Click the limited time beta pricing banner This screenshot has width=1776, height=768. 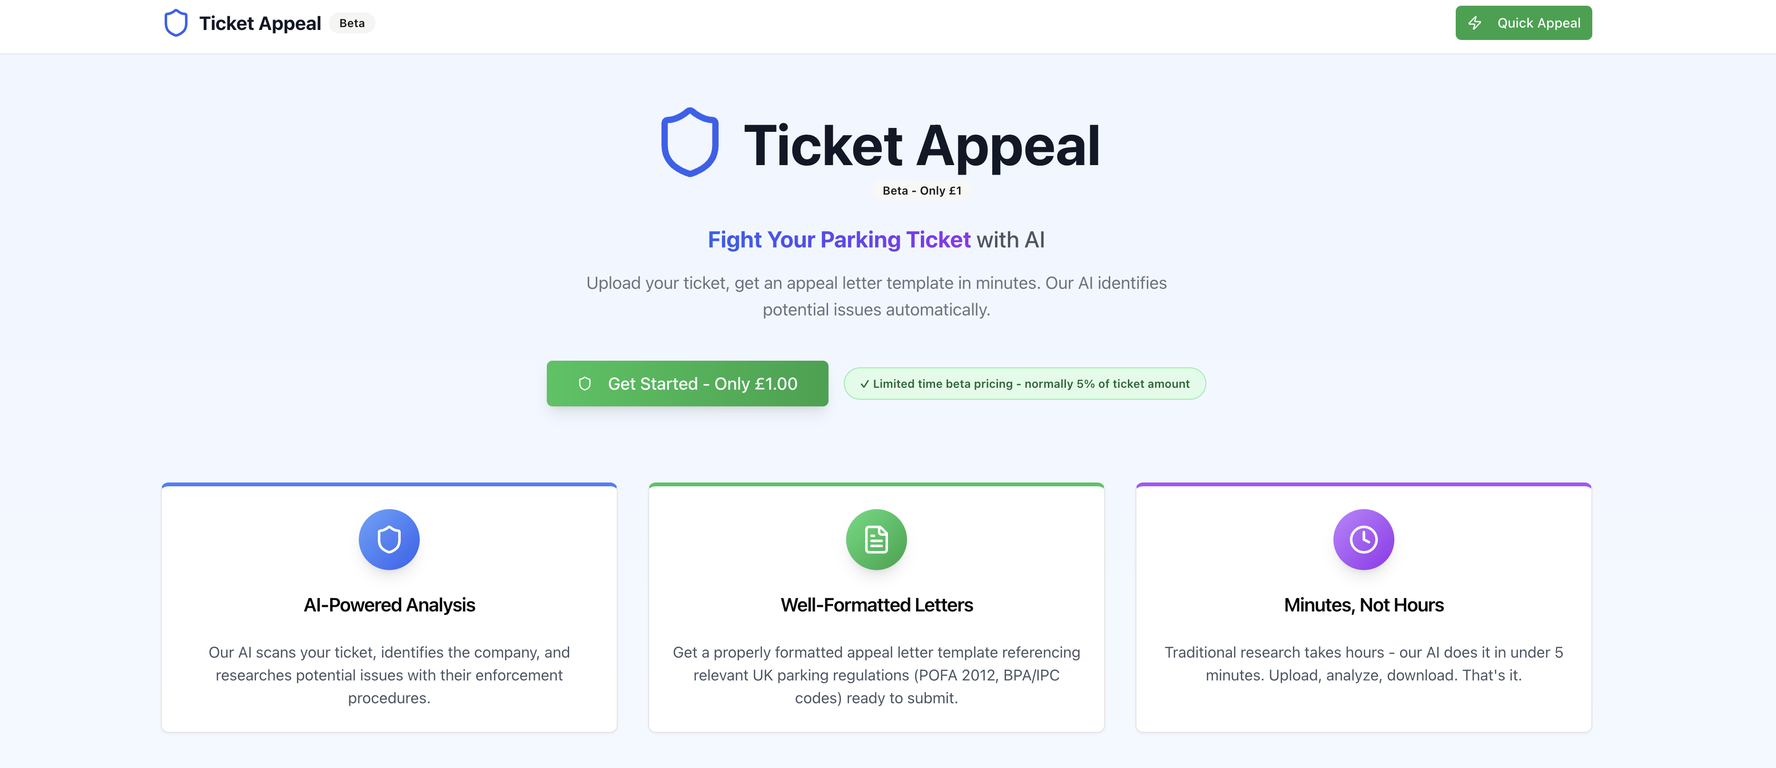[1024, 383]
